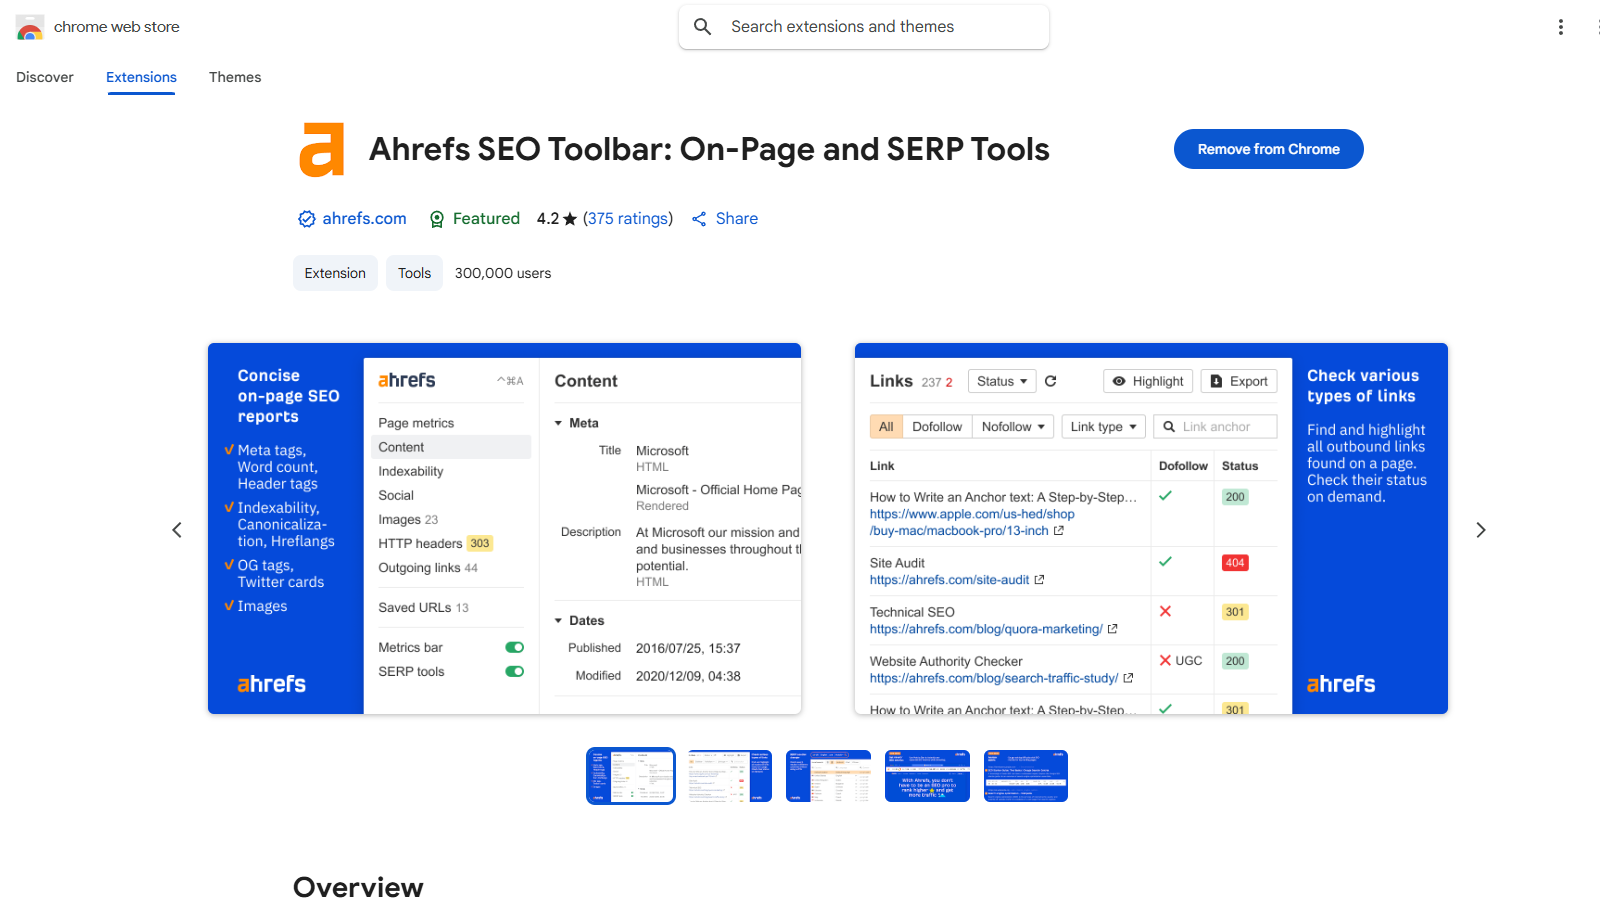Image resolution: width=1600 pixels, height=900 pixels.
Task: Open the 375 ratings link
Action: (628, 218)
